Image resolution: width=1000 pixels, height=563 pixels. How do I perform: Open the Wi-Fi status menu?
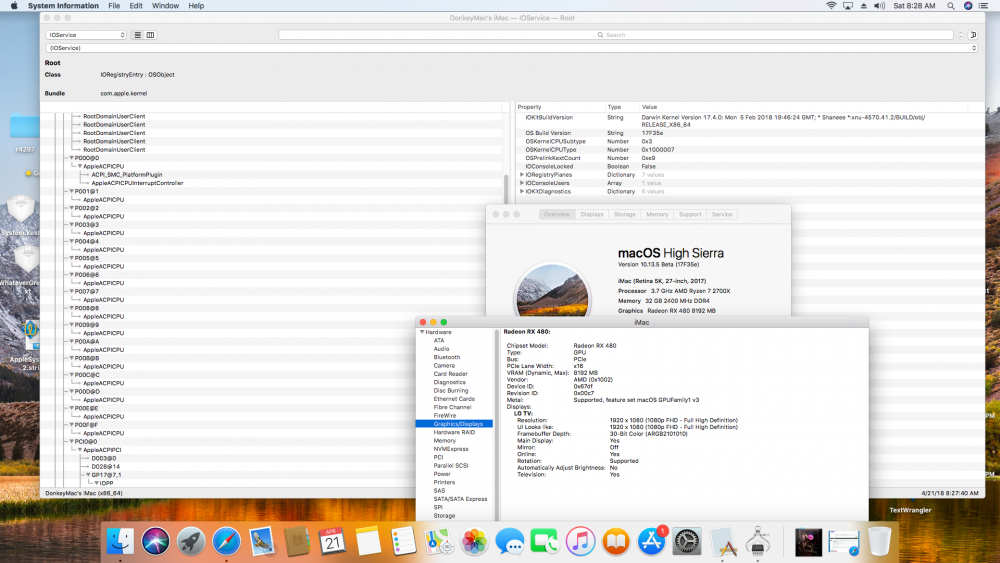click(x=831, y=6)
